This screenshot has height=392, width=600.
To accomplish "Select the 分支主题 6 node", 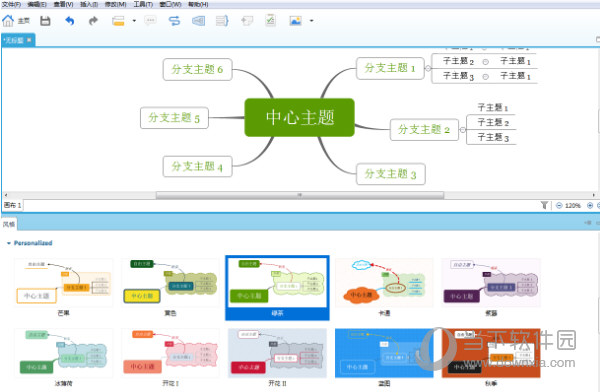I will coord(197,69).
